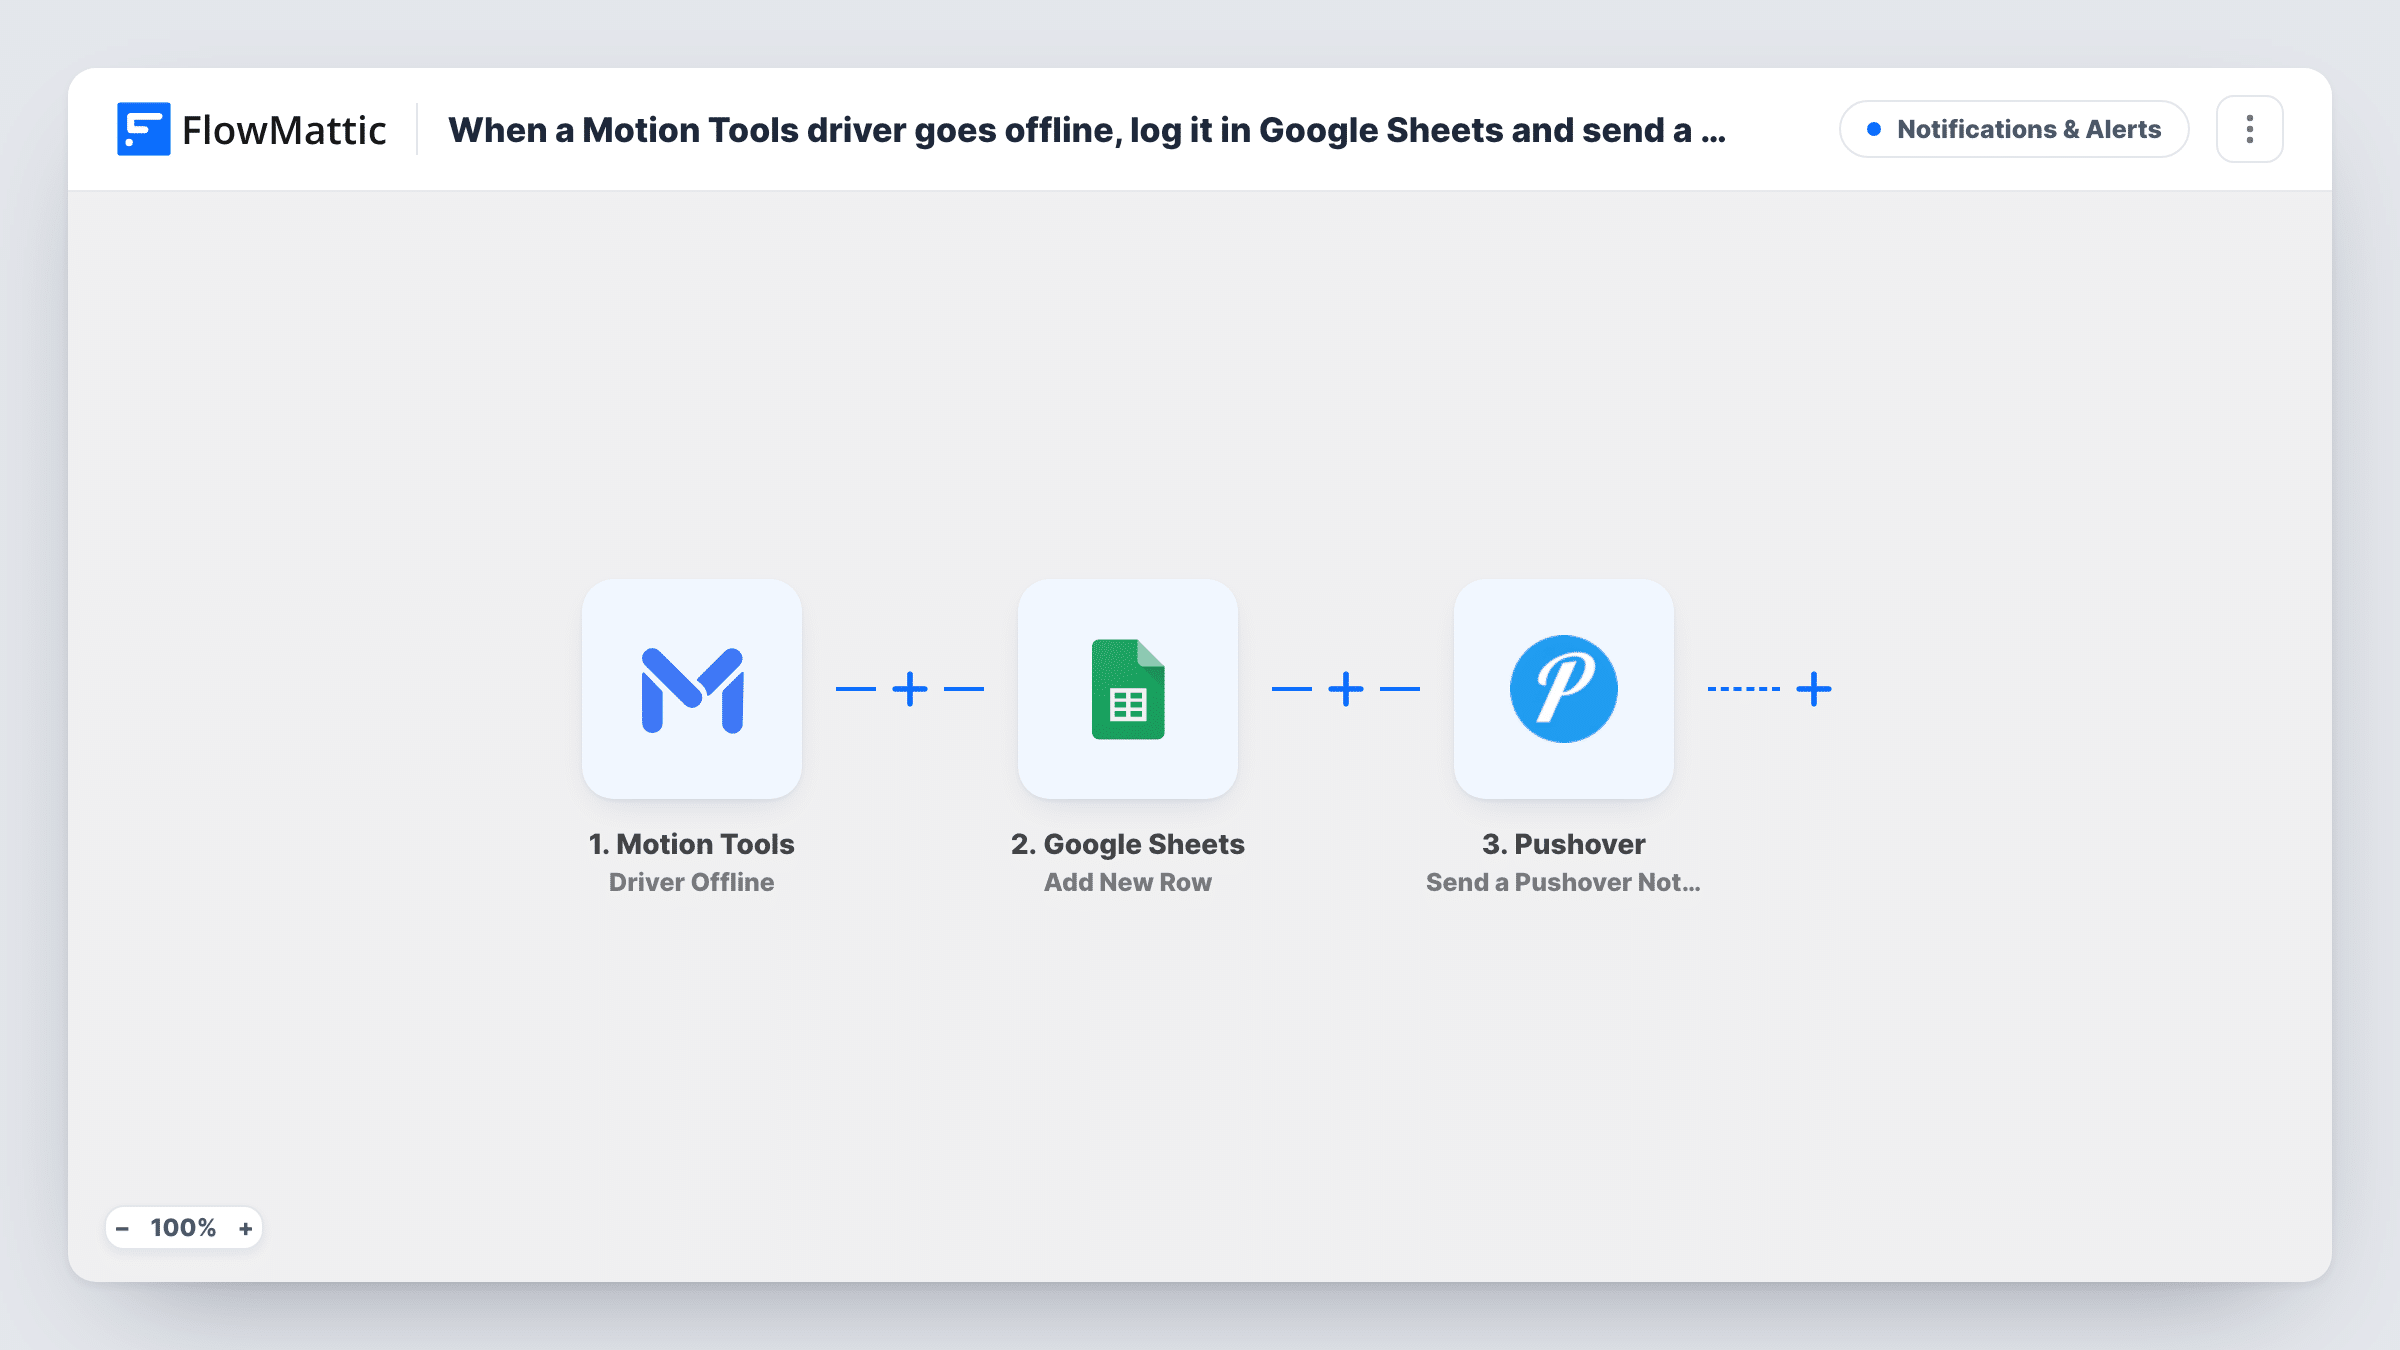Zoom out with the minus button
The width and height of the screenshot is (2400, 1350).
pos(122,1228)
